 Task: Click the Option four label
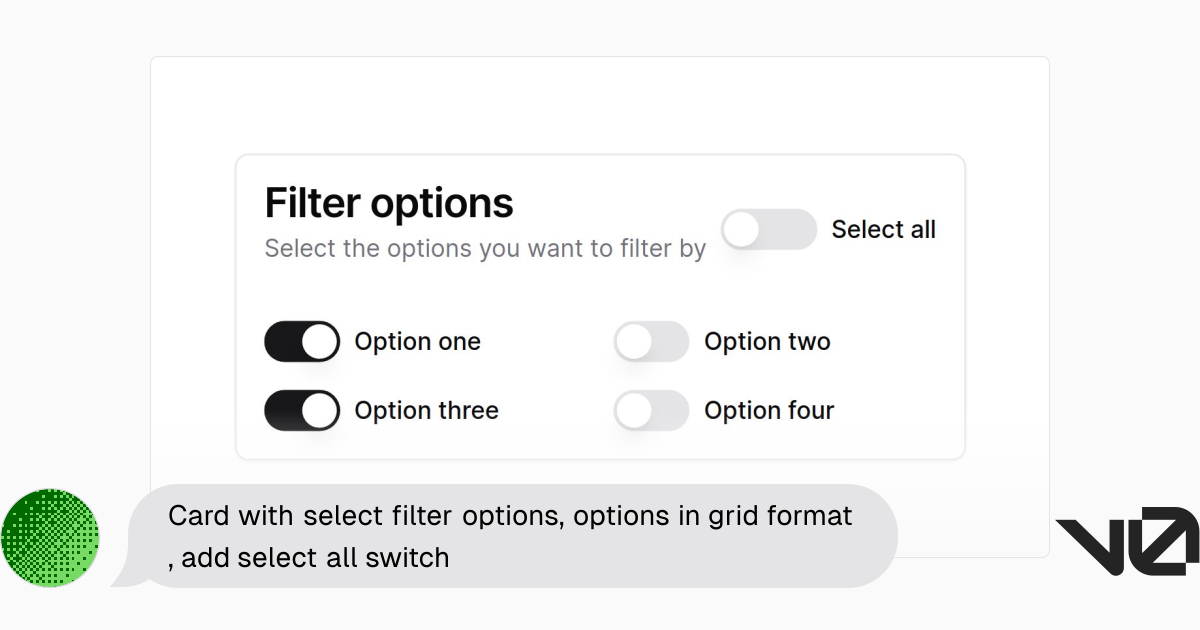(769, 410)
